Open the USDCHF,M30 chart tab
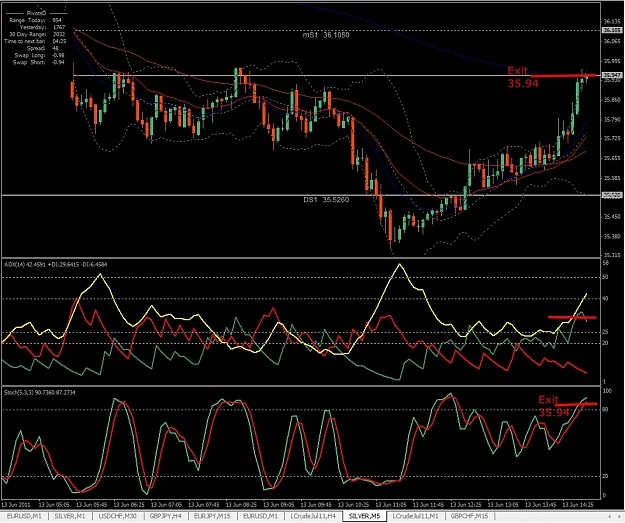 coord(117,516)
